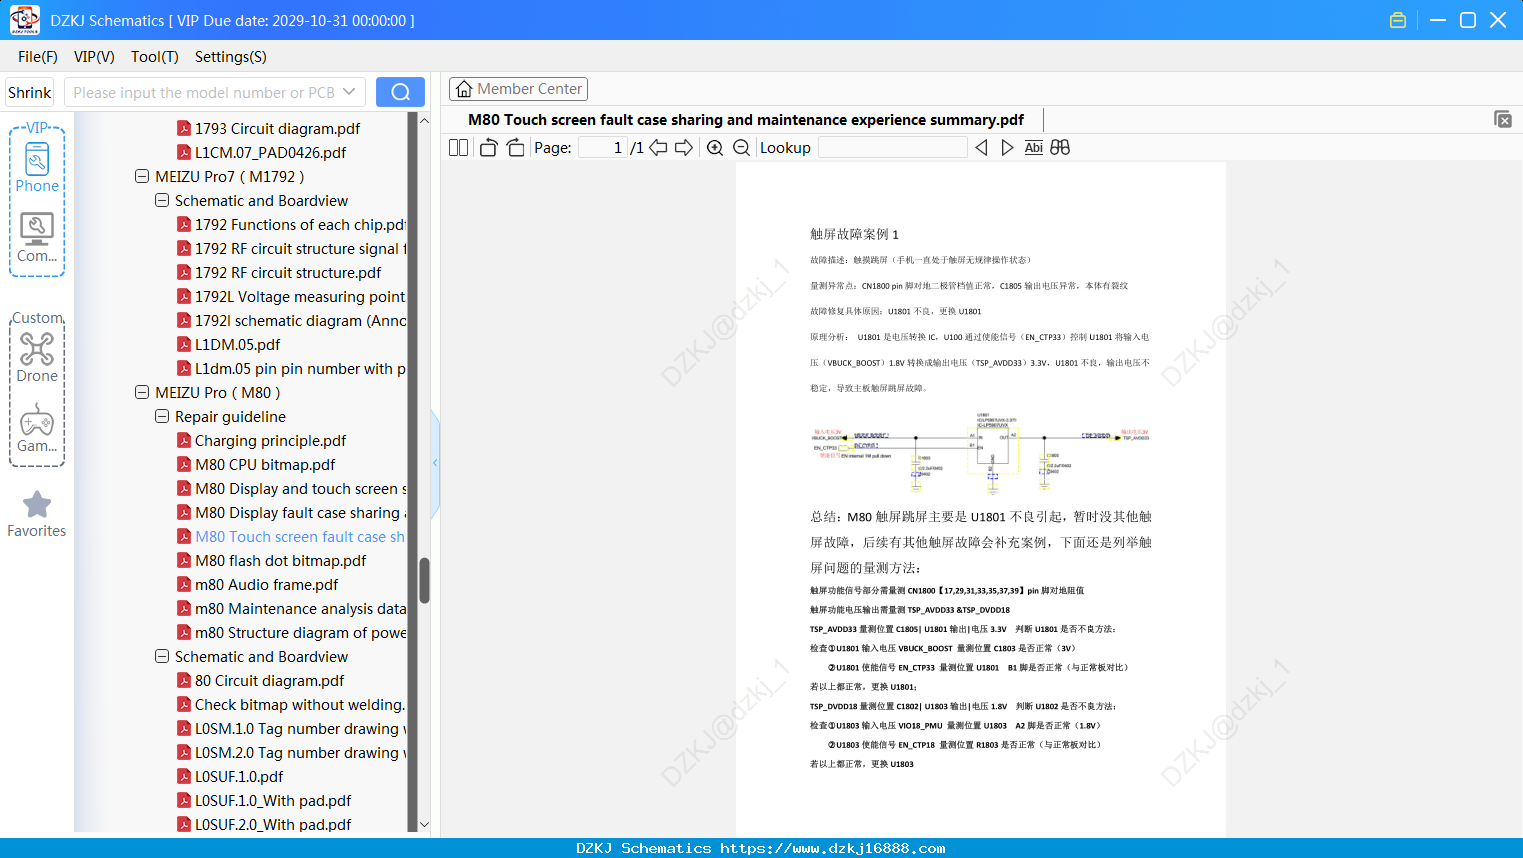1523x858 pixels.
Task: Toggle the two-page view icon
Action: point(458,147)
